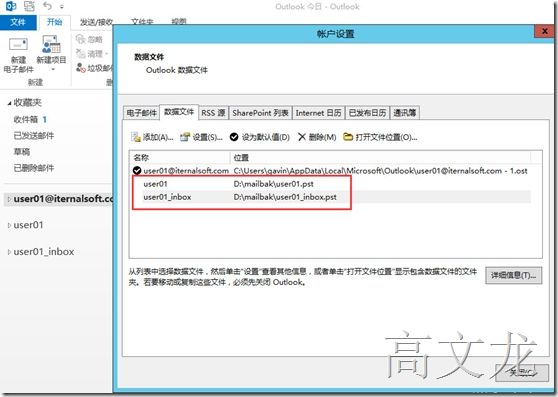Select the user01 row in data file list
The image size is (558, 397).
pos(331,184)
